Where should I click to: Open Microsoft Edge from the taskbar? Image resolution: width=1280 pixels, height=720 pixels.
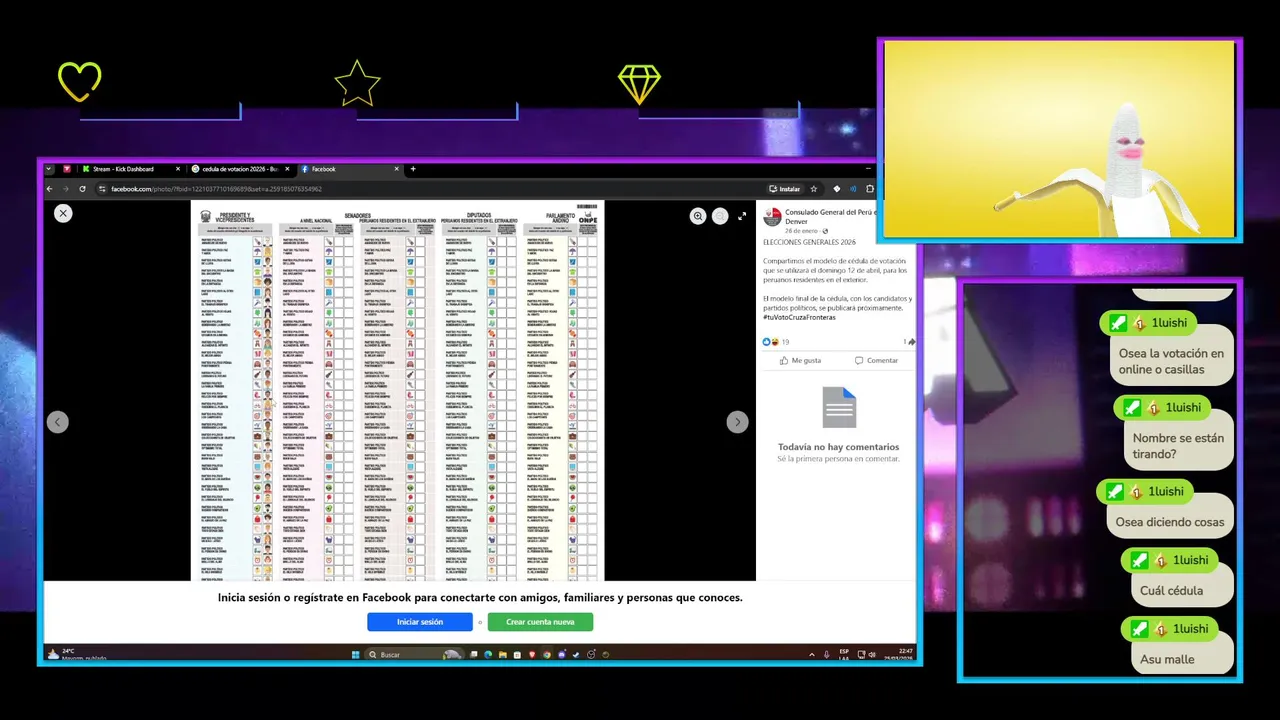click(x=487, y=655)
